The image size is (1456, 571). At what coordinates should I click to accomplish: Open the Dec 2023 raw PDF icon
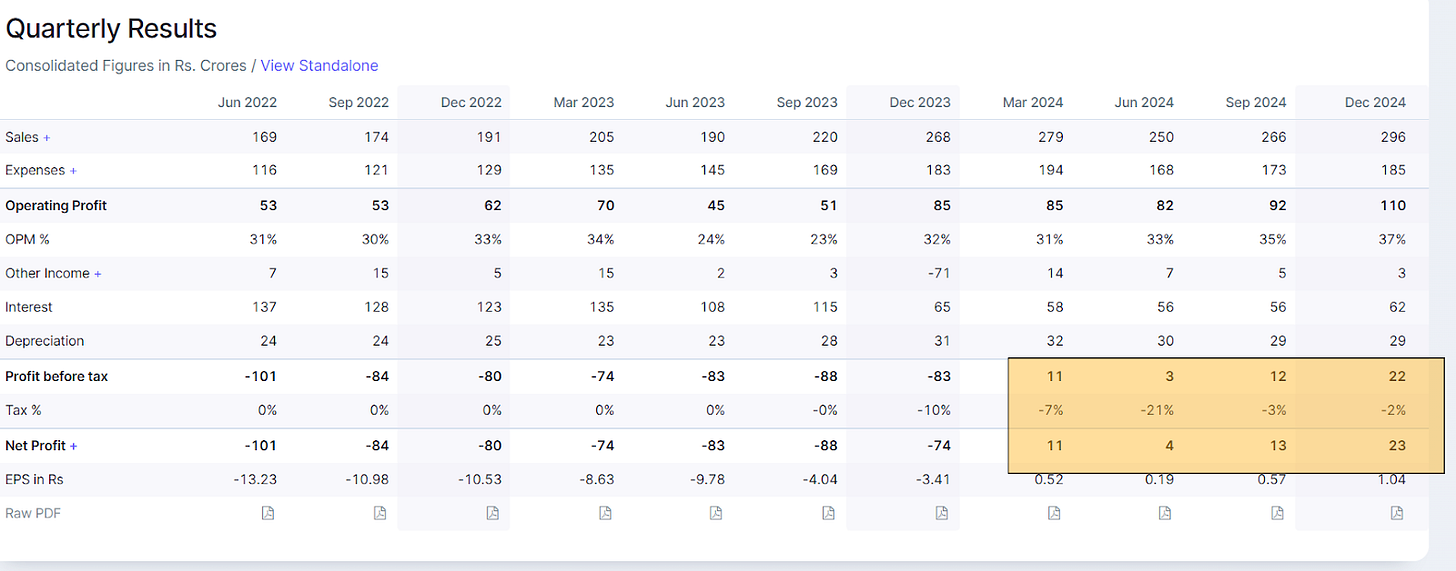tap(942, 513)
